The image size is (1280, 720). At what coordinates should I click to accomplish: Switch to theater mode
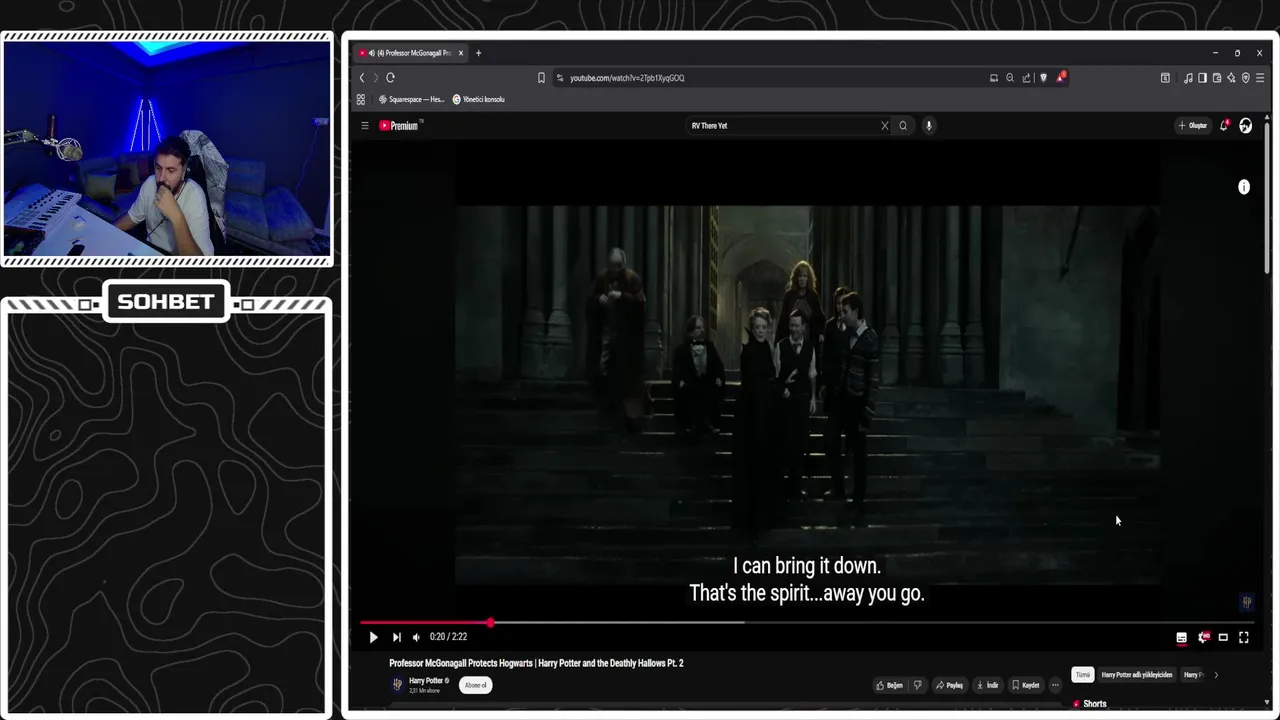point(1223,637)
